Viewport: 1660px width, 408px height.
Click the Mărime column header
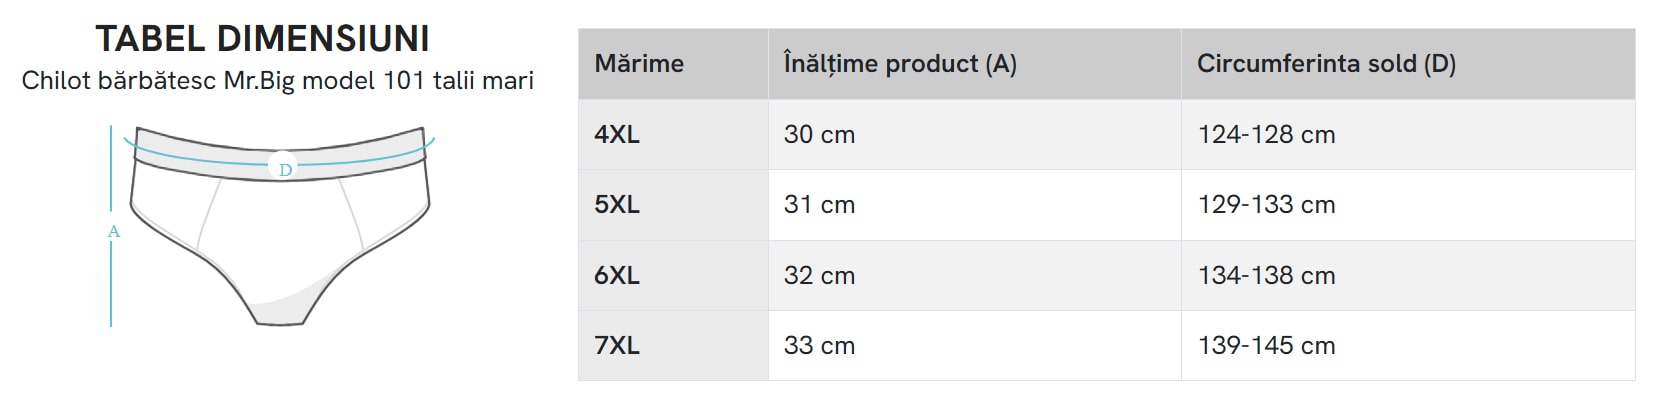639,64
